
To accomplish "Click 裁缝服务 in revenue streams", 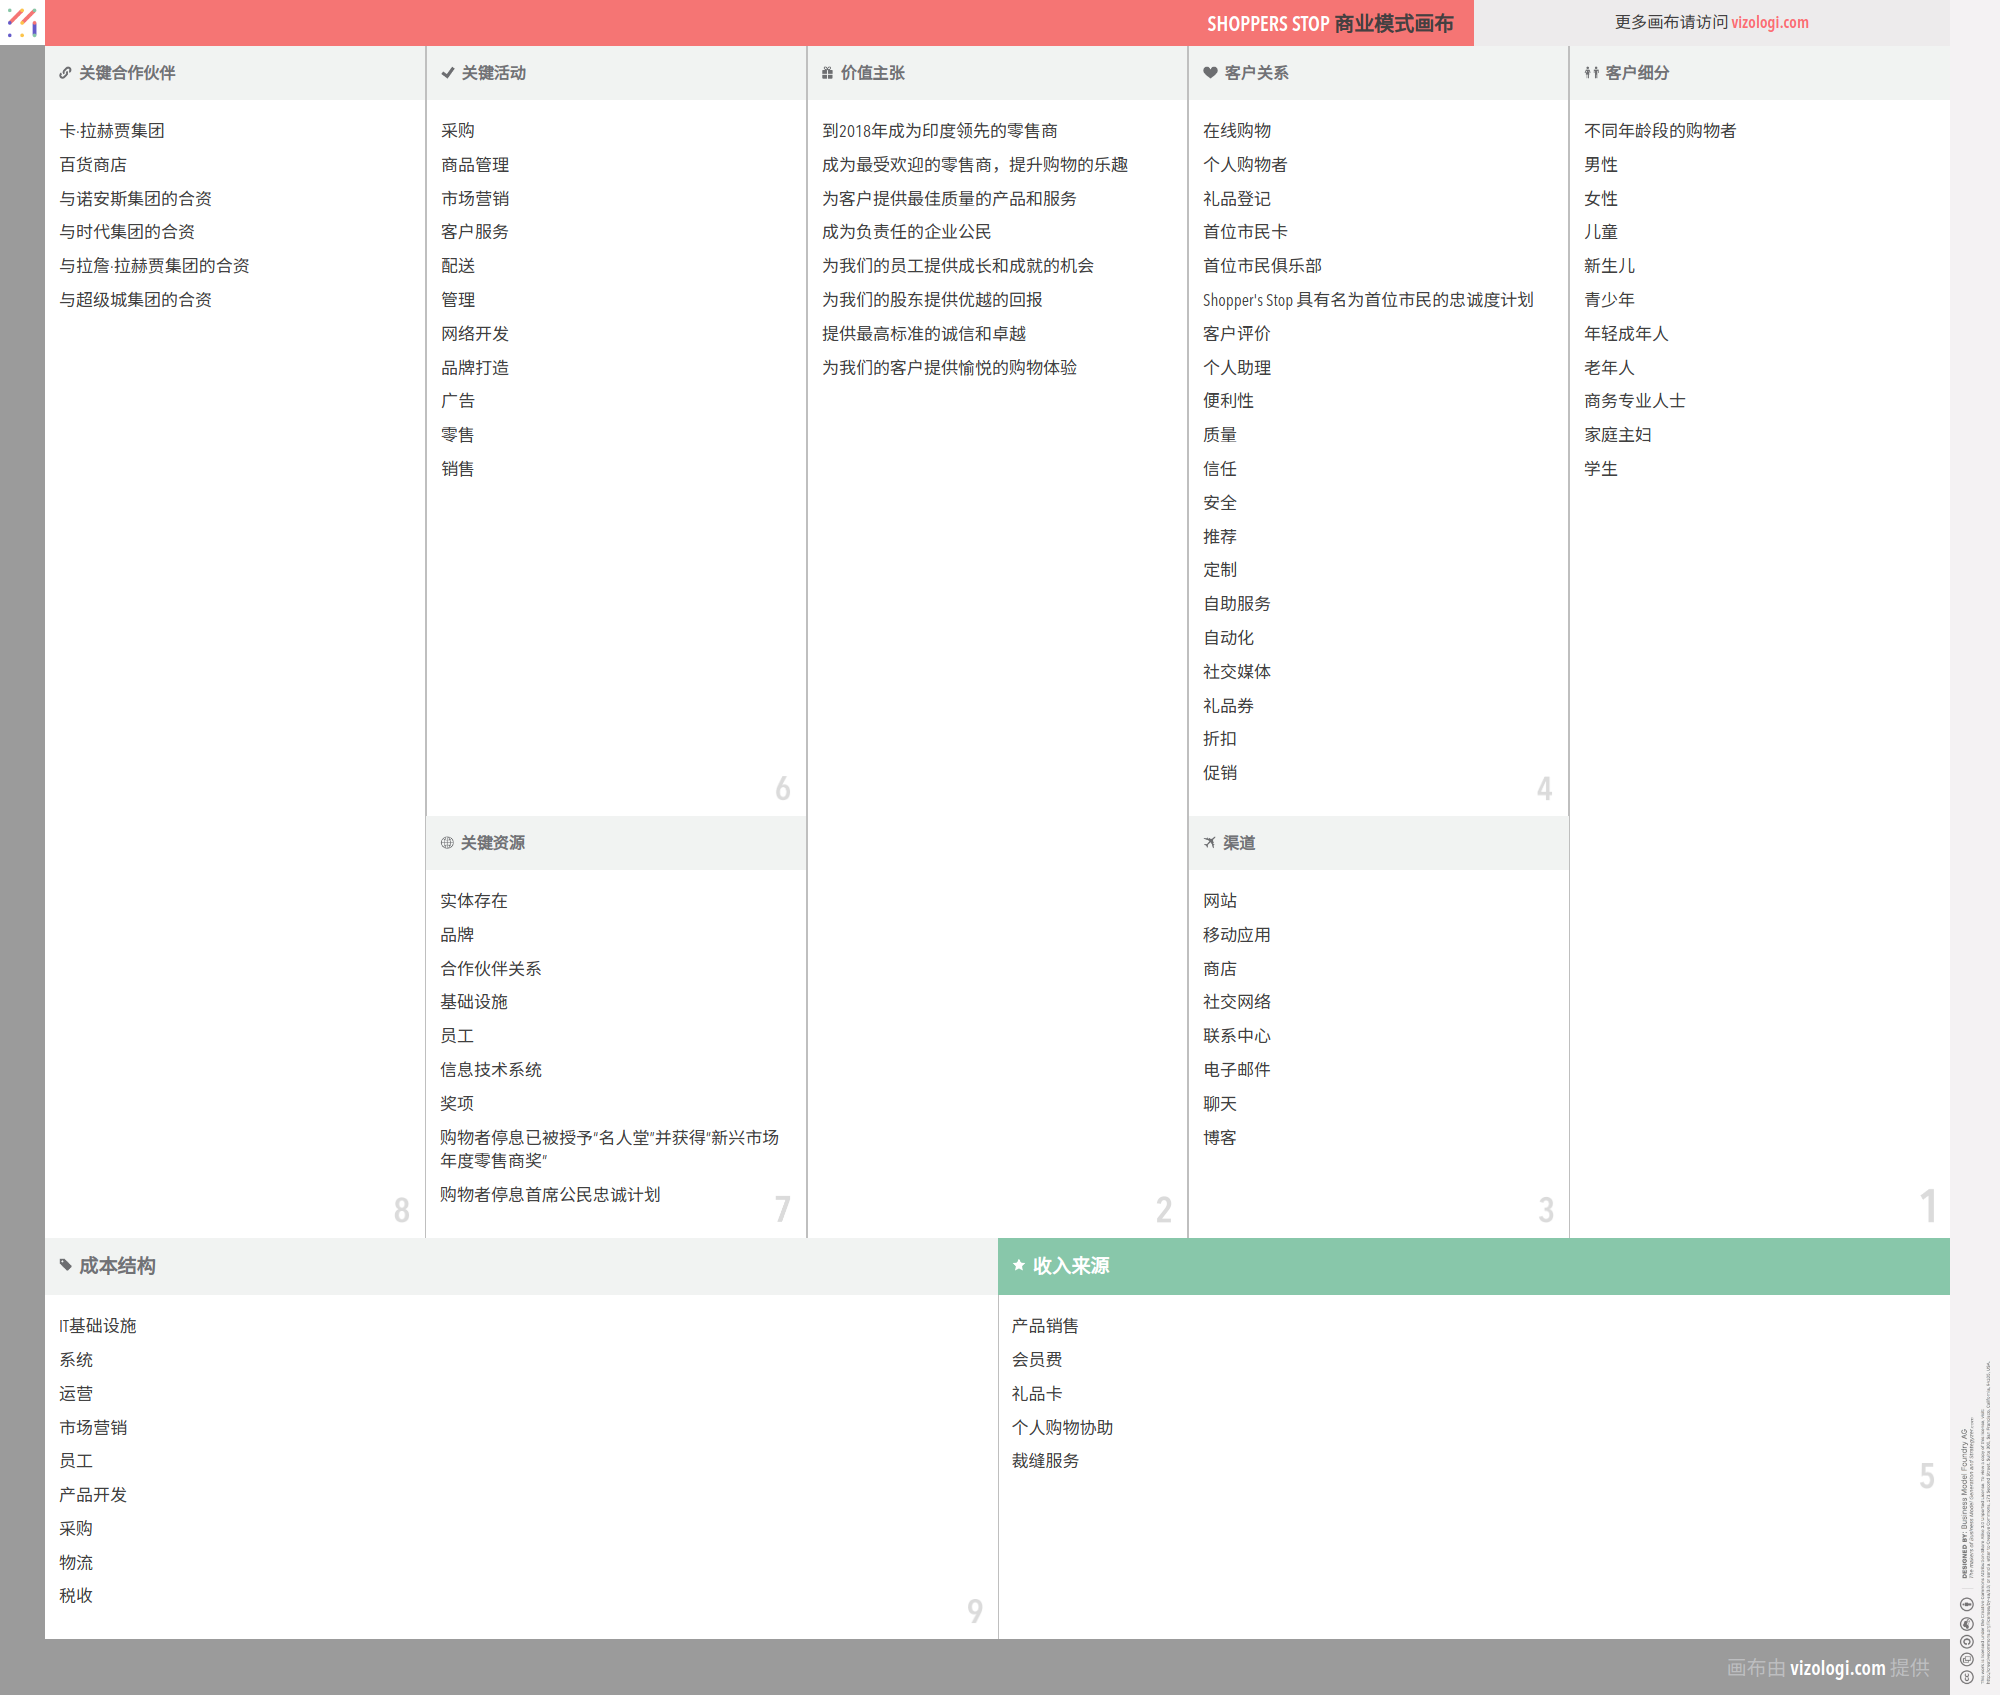I will pyautogui.click(x=1045, y=1461).
